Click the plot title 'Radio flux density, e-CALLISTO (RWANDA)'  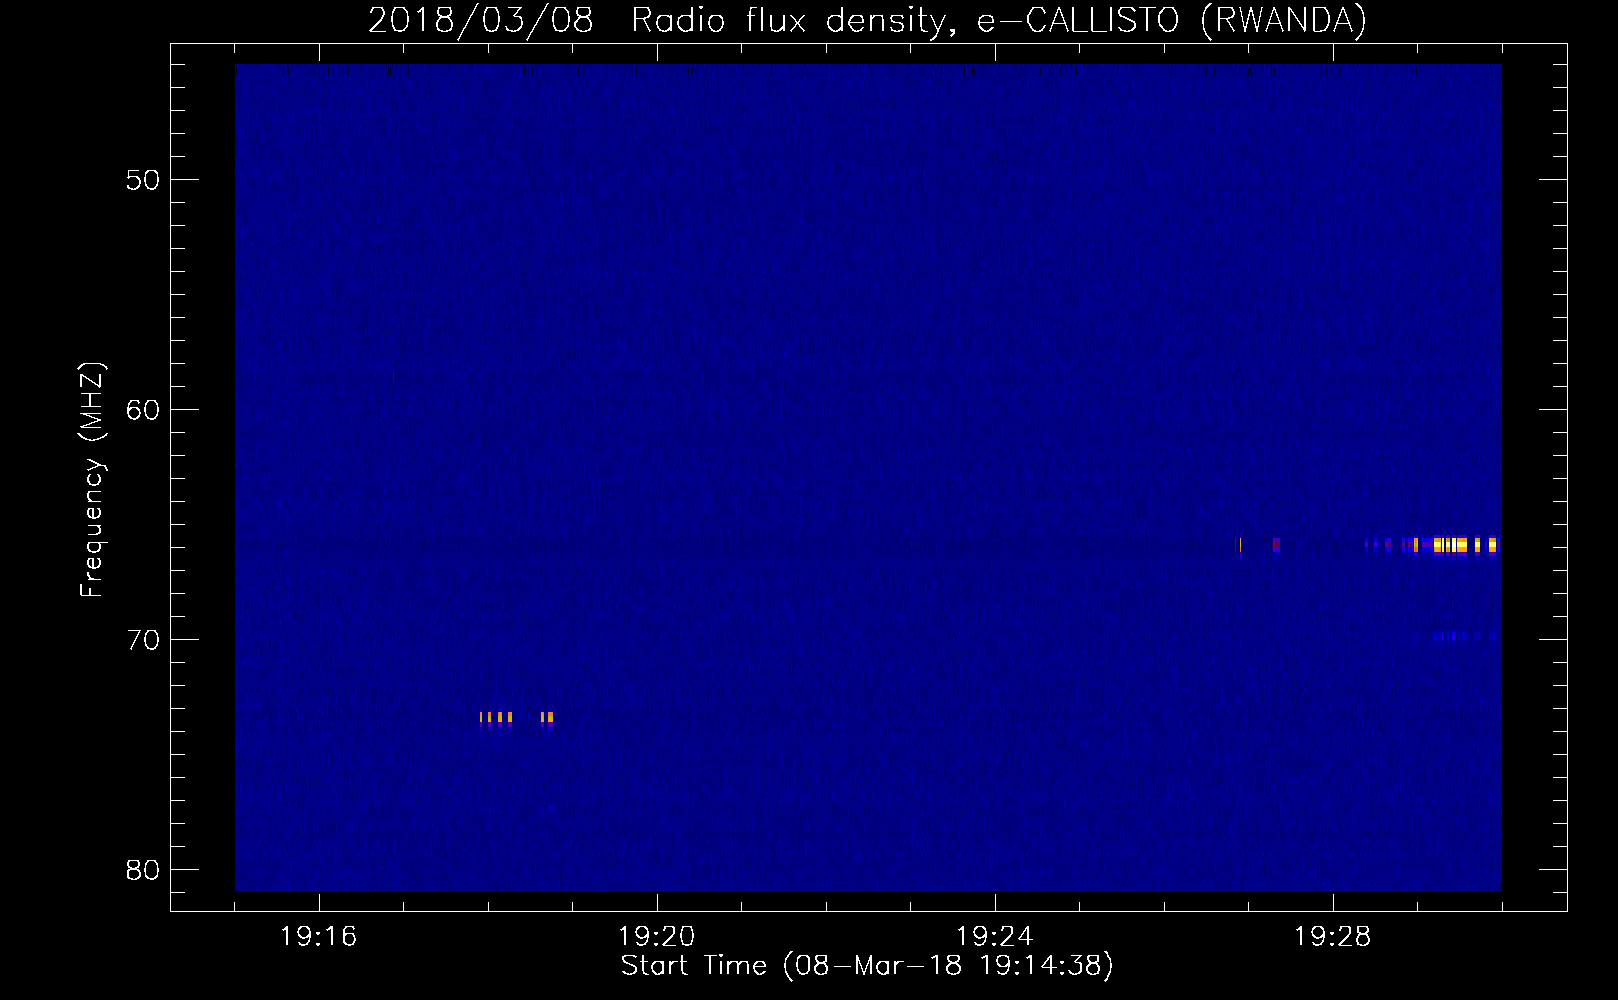pyautogui.click(x=999, y=21)
